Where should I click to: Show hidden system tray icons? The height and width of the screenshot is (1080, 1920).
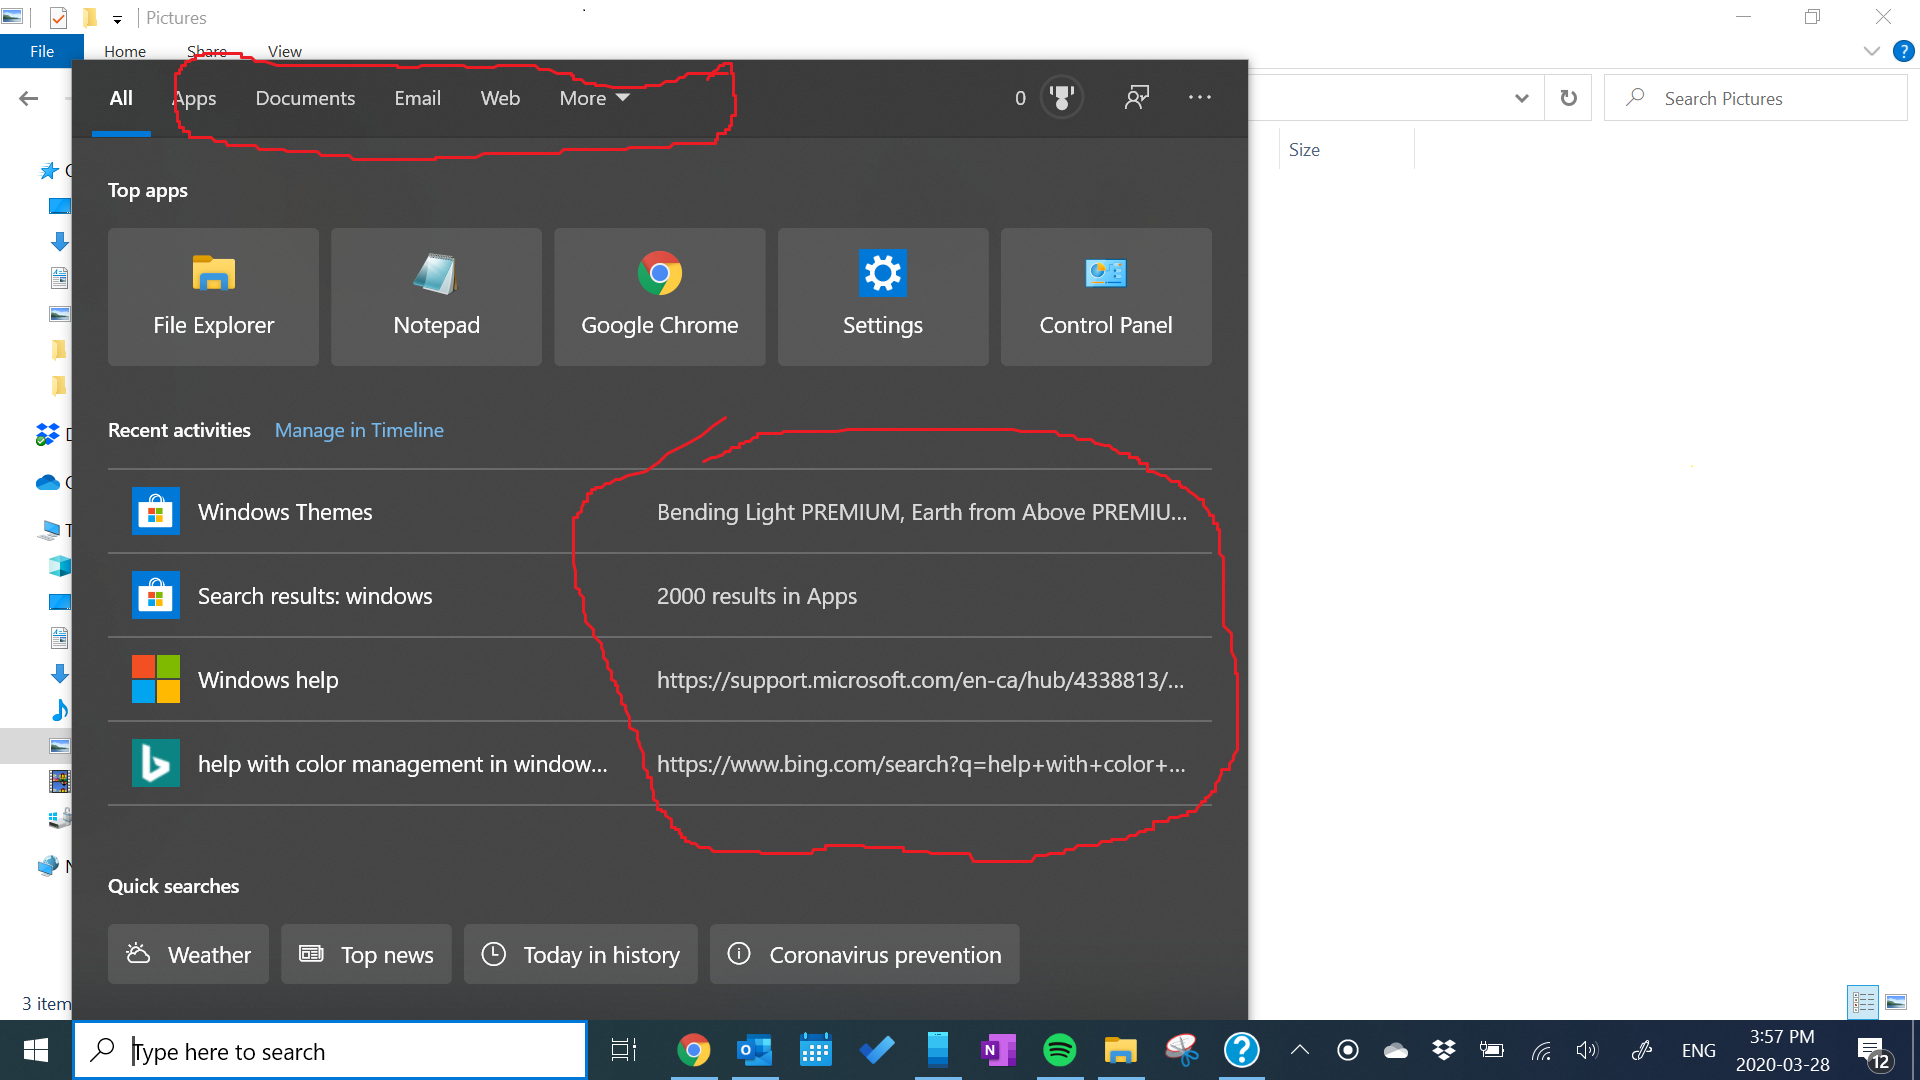point(1300,1050)
